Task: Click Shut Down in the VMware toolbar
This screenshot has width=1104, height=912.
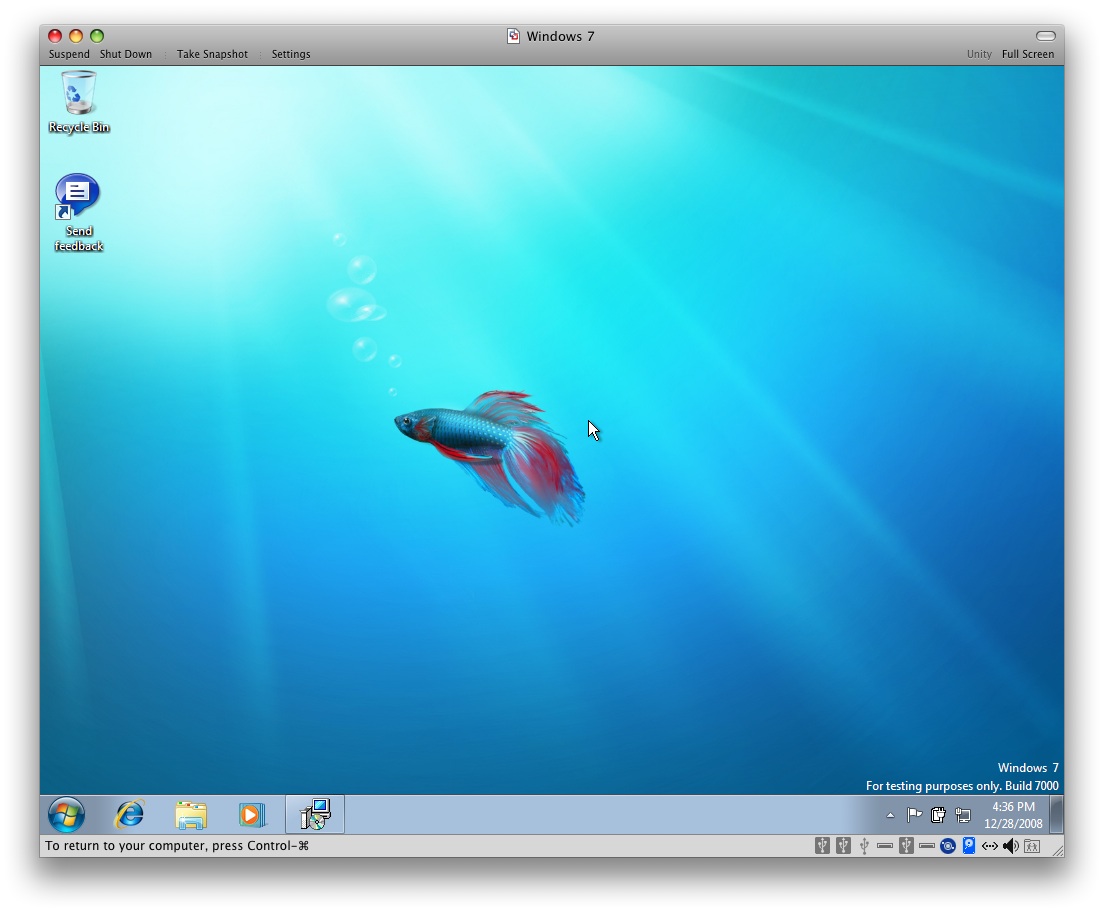Action: [x=125, y=54]
